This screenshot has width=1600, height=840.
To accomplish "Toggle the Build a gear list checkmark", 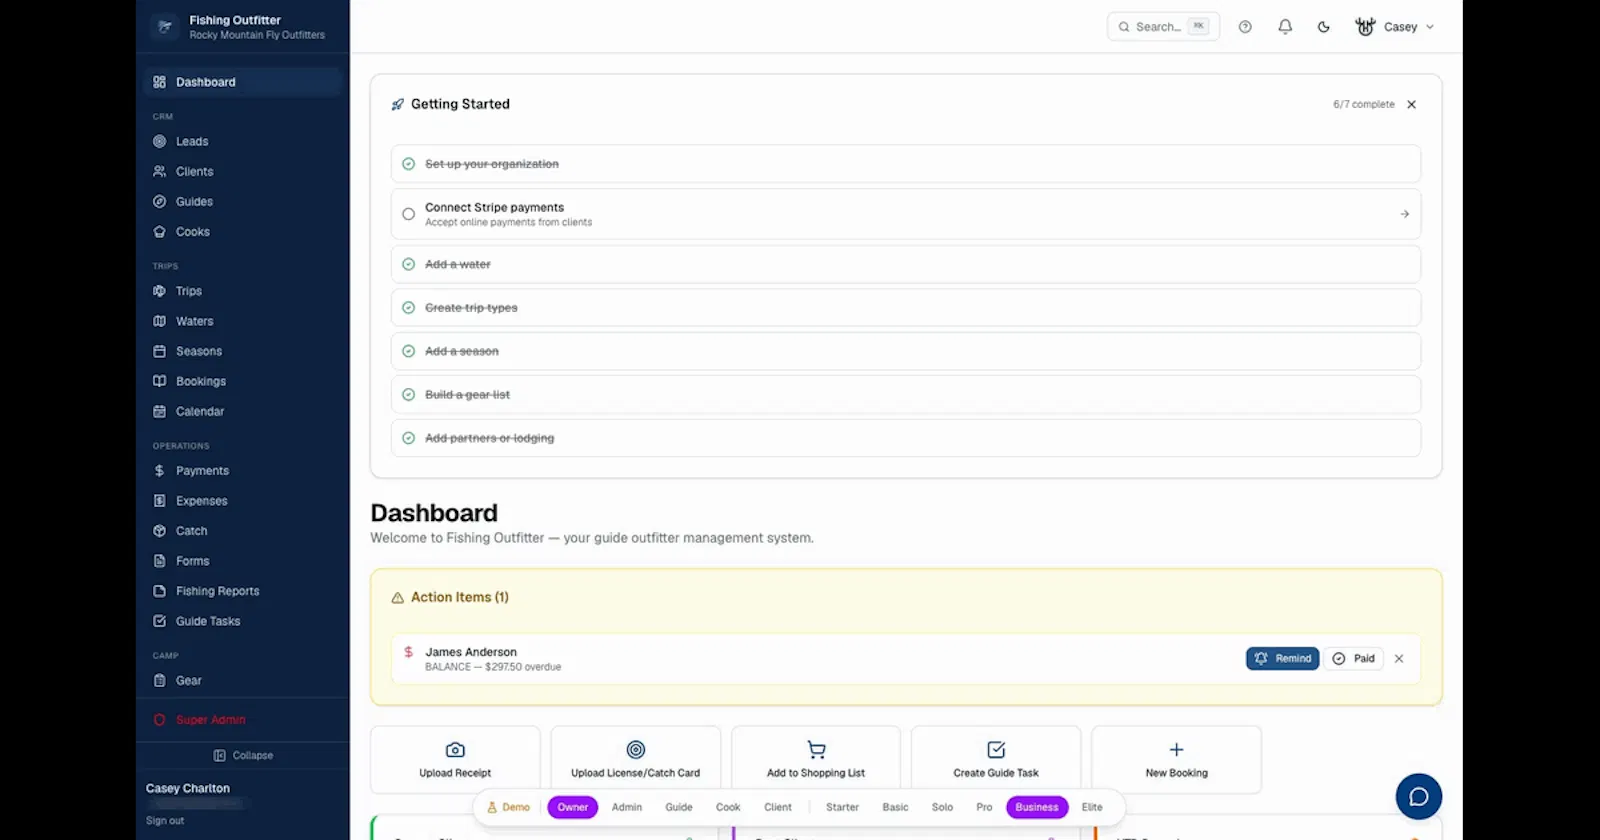I will coord(408,395).
